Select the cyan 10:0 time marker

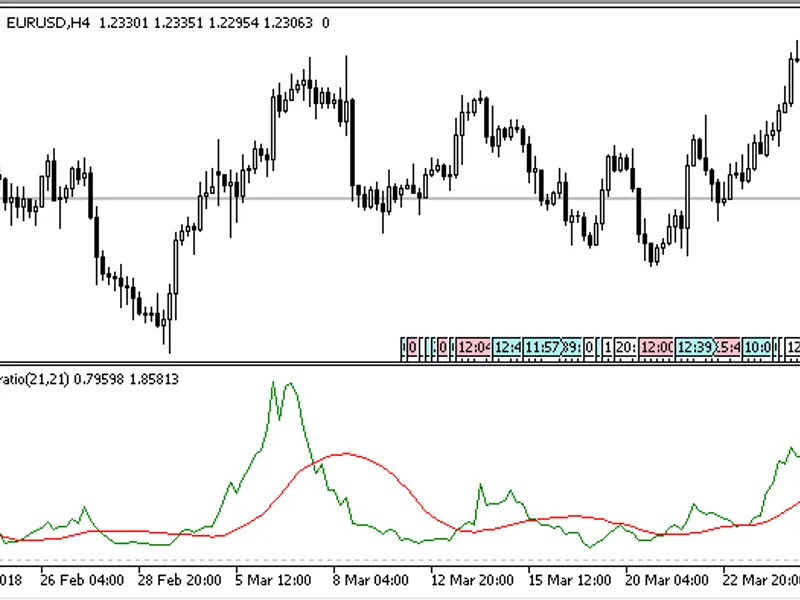click(757, 347)
